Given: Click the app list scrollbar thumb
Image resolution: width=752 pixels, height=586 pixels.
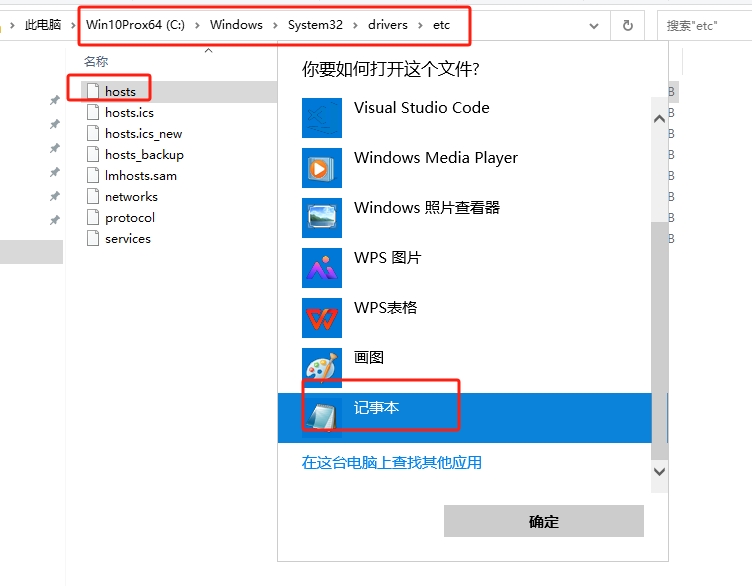Looking at the screenshot, I should click(x=659, y=340).
